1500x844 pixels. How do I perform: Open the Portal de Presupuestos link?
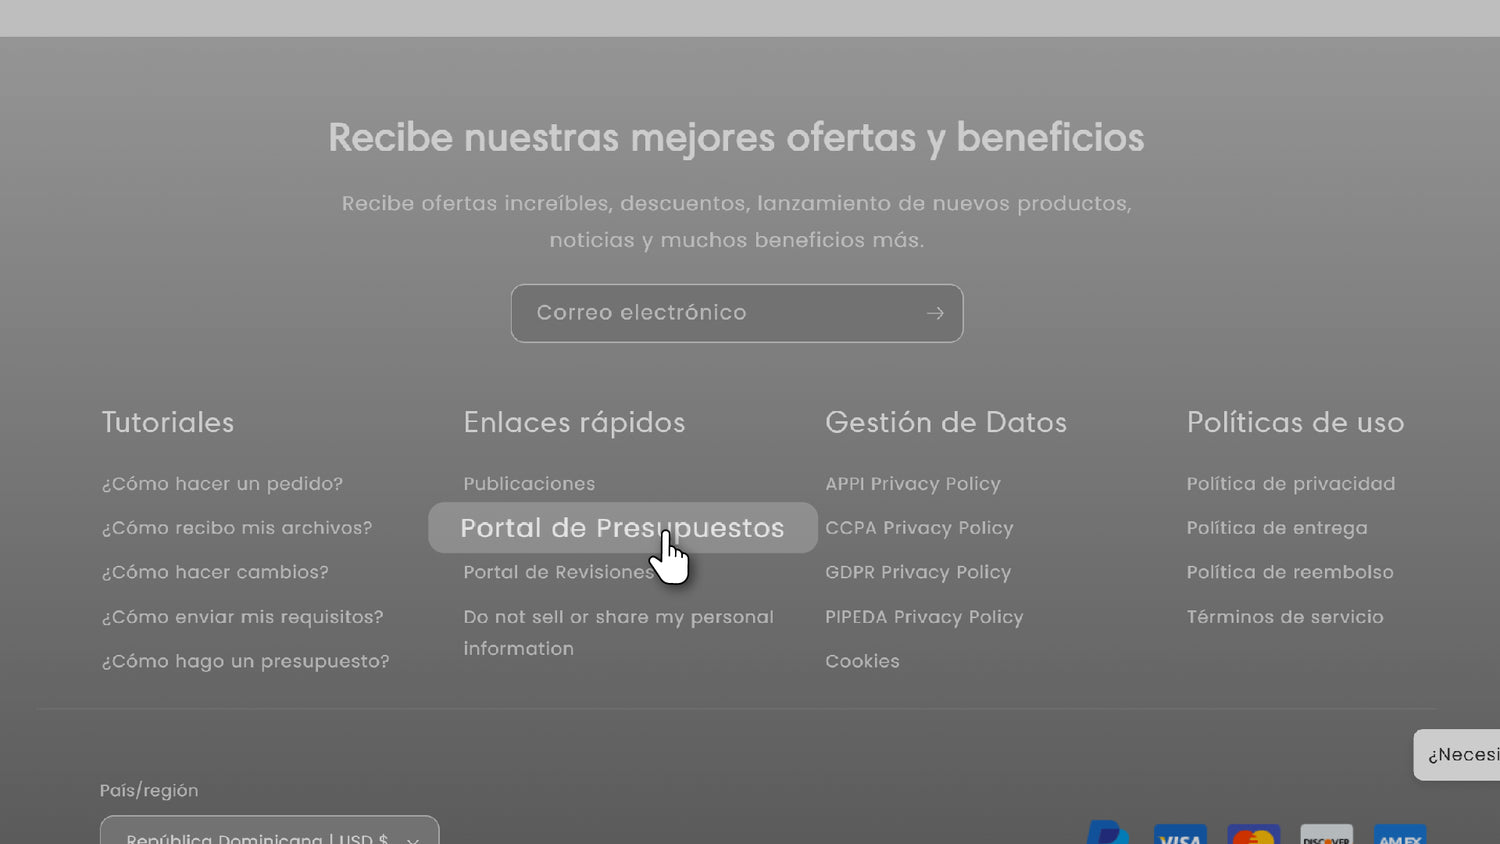622,528
